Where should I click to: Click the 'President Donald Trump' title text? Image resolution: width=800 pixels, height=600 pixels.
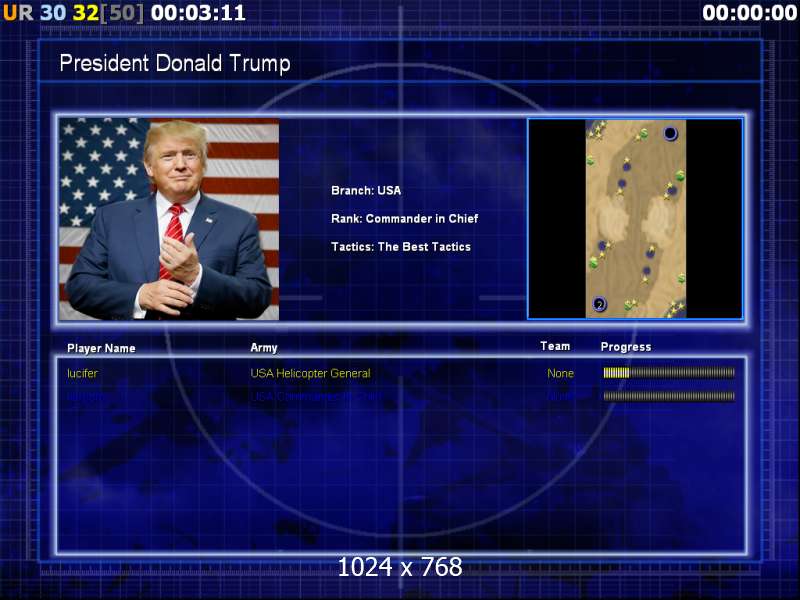(175, 64)
